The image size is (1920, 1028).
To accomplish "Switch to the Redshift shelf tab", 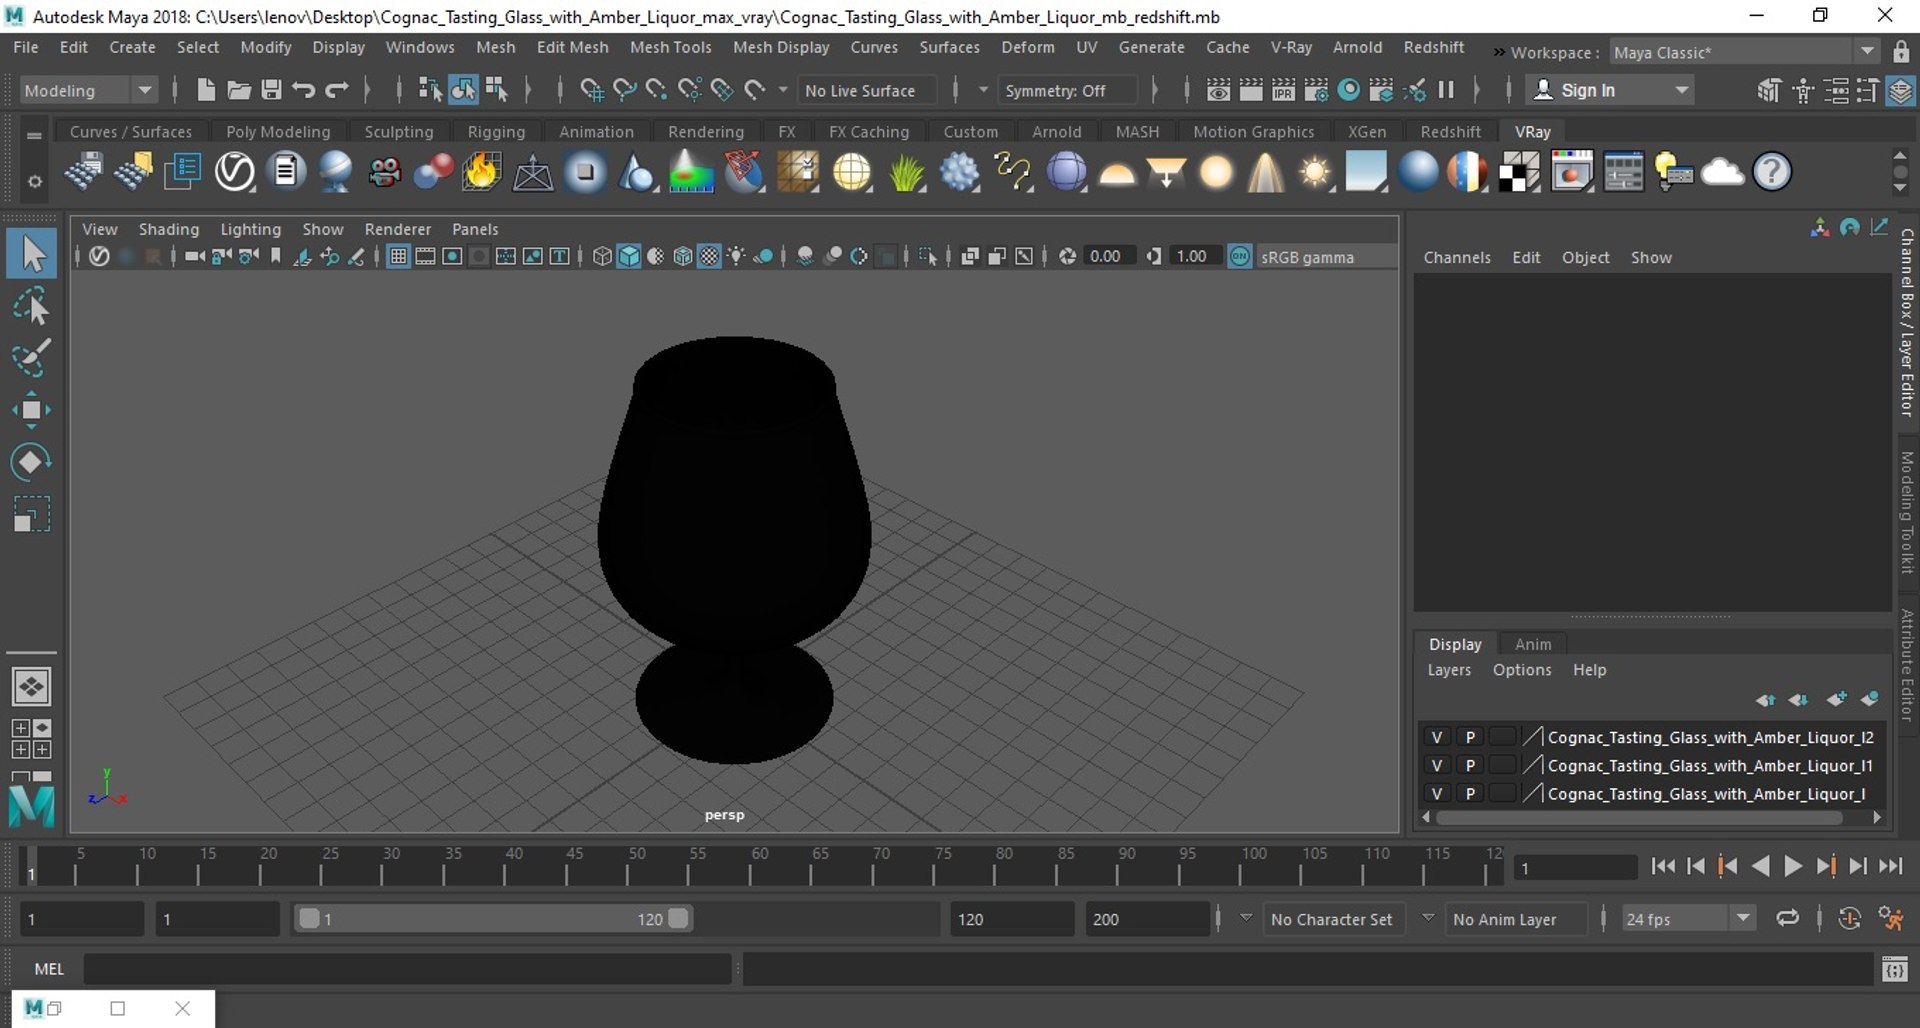I will [1450, 131].
